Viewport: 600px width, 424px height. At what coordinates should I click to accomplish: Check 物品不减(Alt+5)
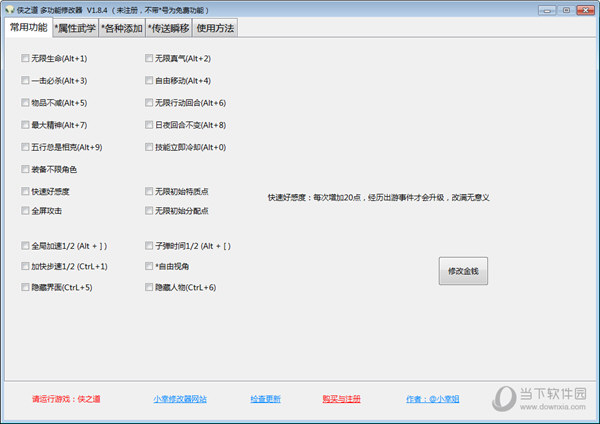click(x=25, y=103)
